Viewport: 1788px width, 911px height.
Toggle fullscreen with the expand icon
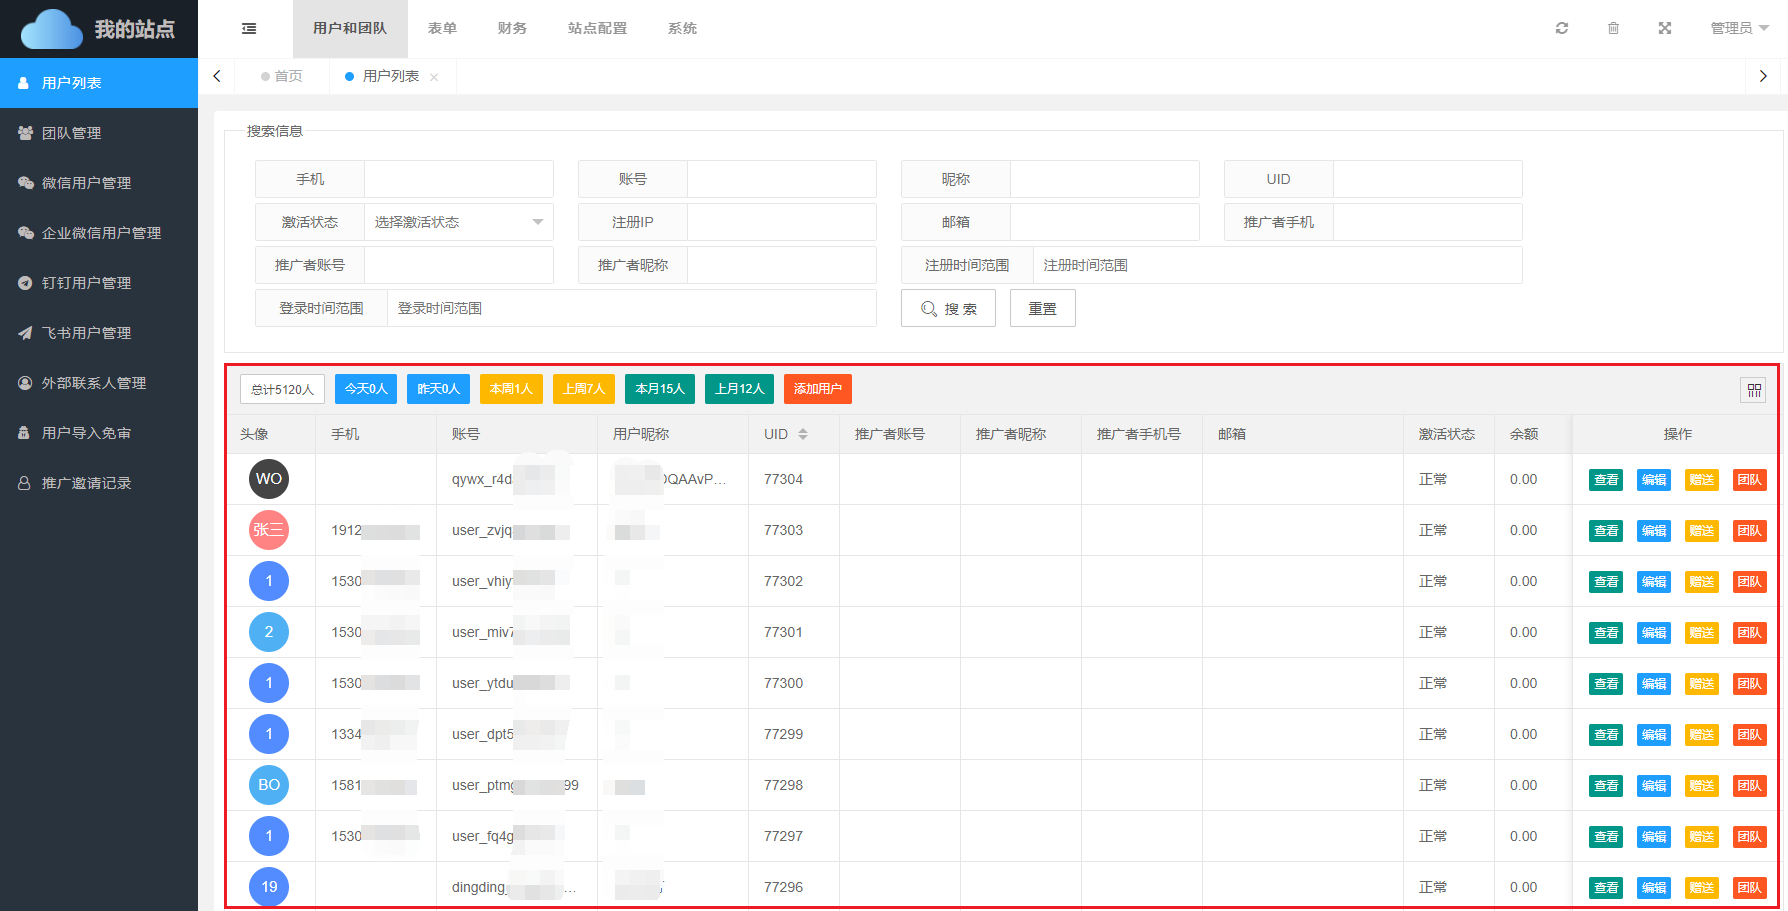[1665, 28]
